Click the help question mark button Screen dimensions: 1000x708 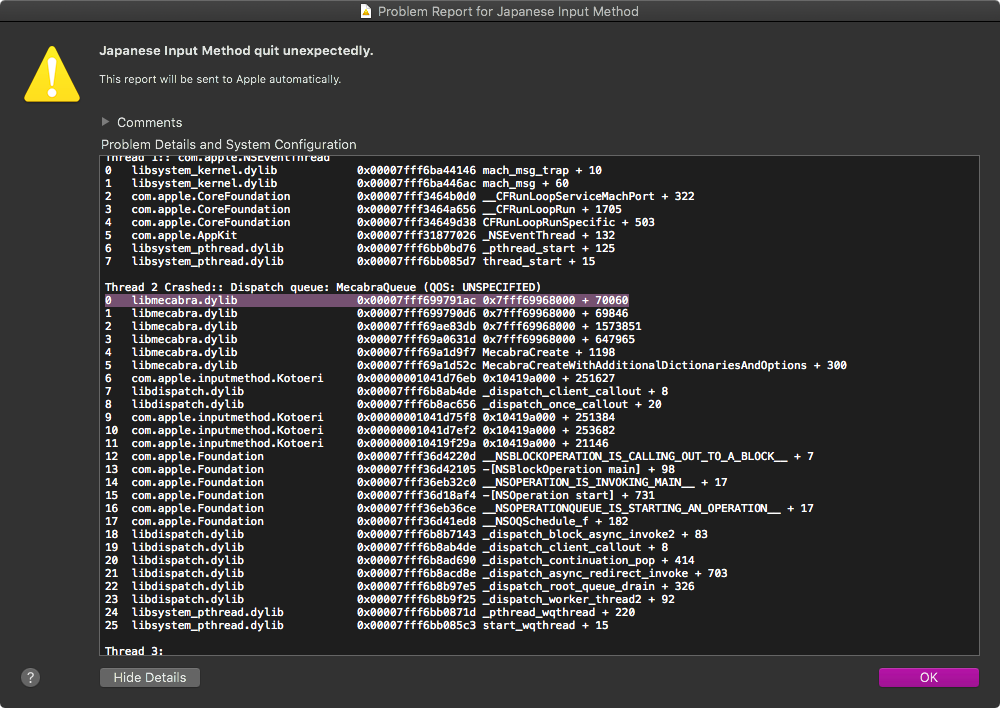(x=31, y=677)
